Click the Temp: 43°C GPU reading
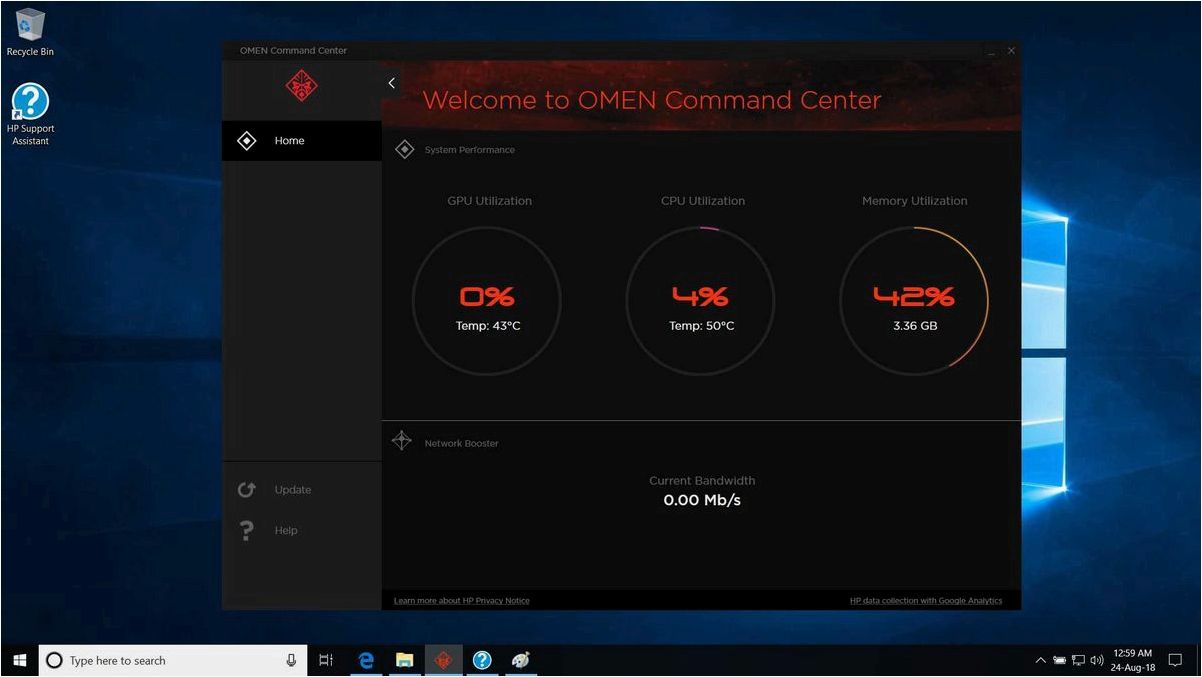Viewport: 1202px width, 677px height. (488, 326)
